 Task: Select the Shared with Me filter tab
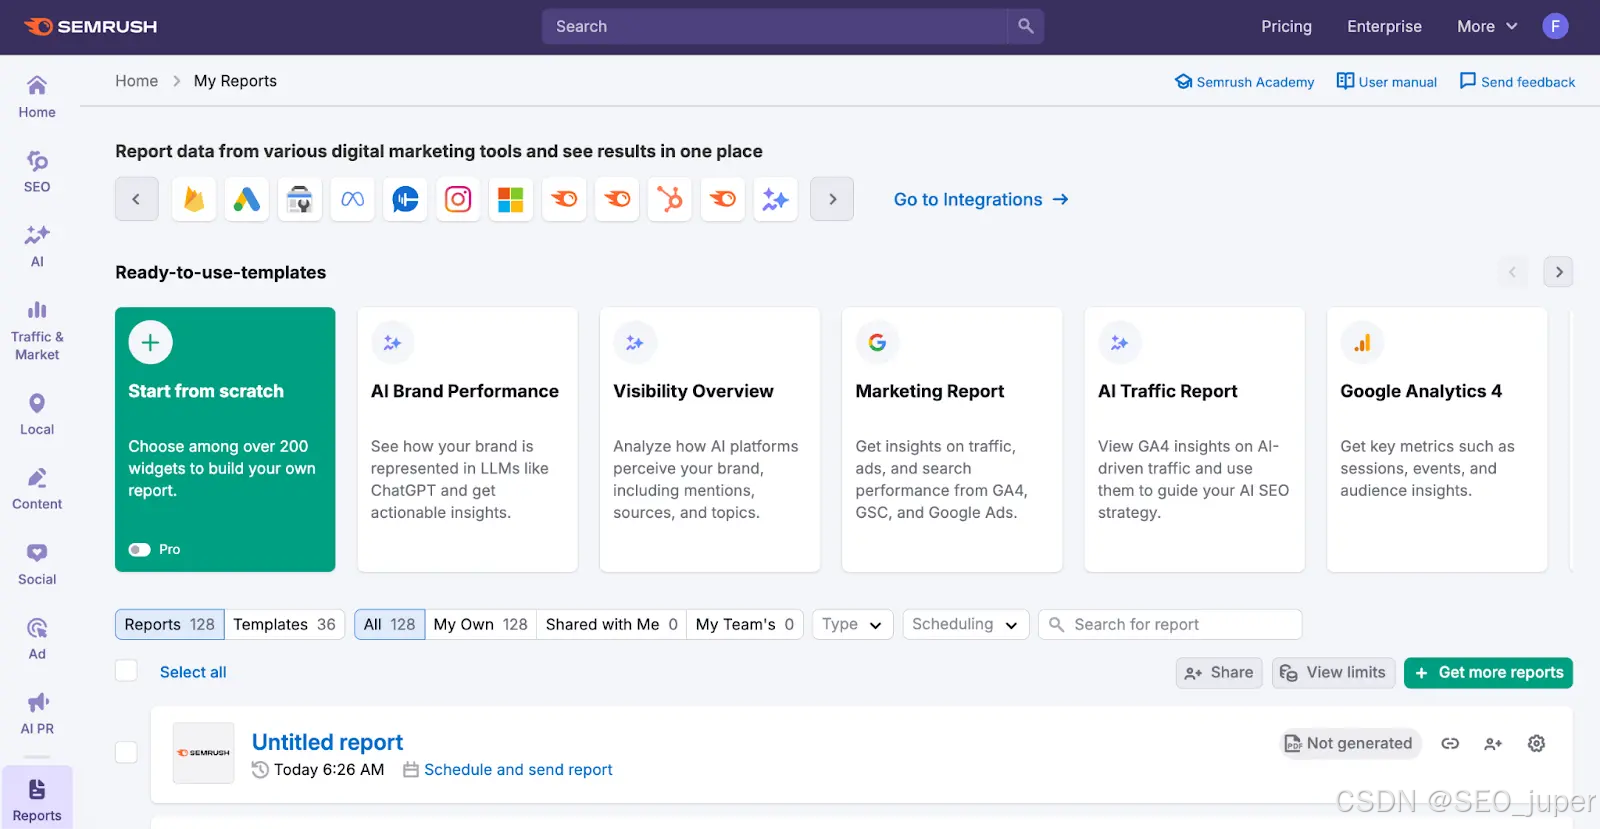click(612, 624)
